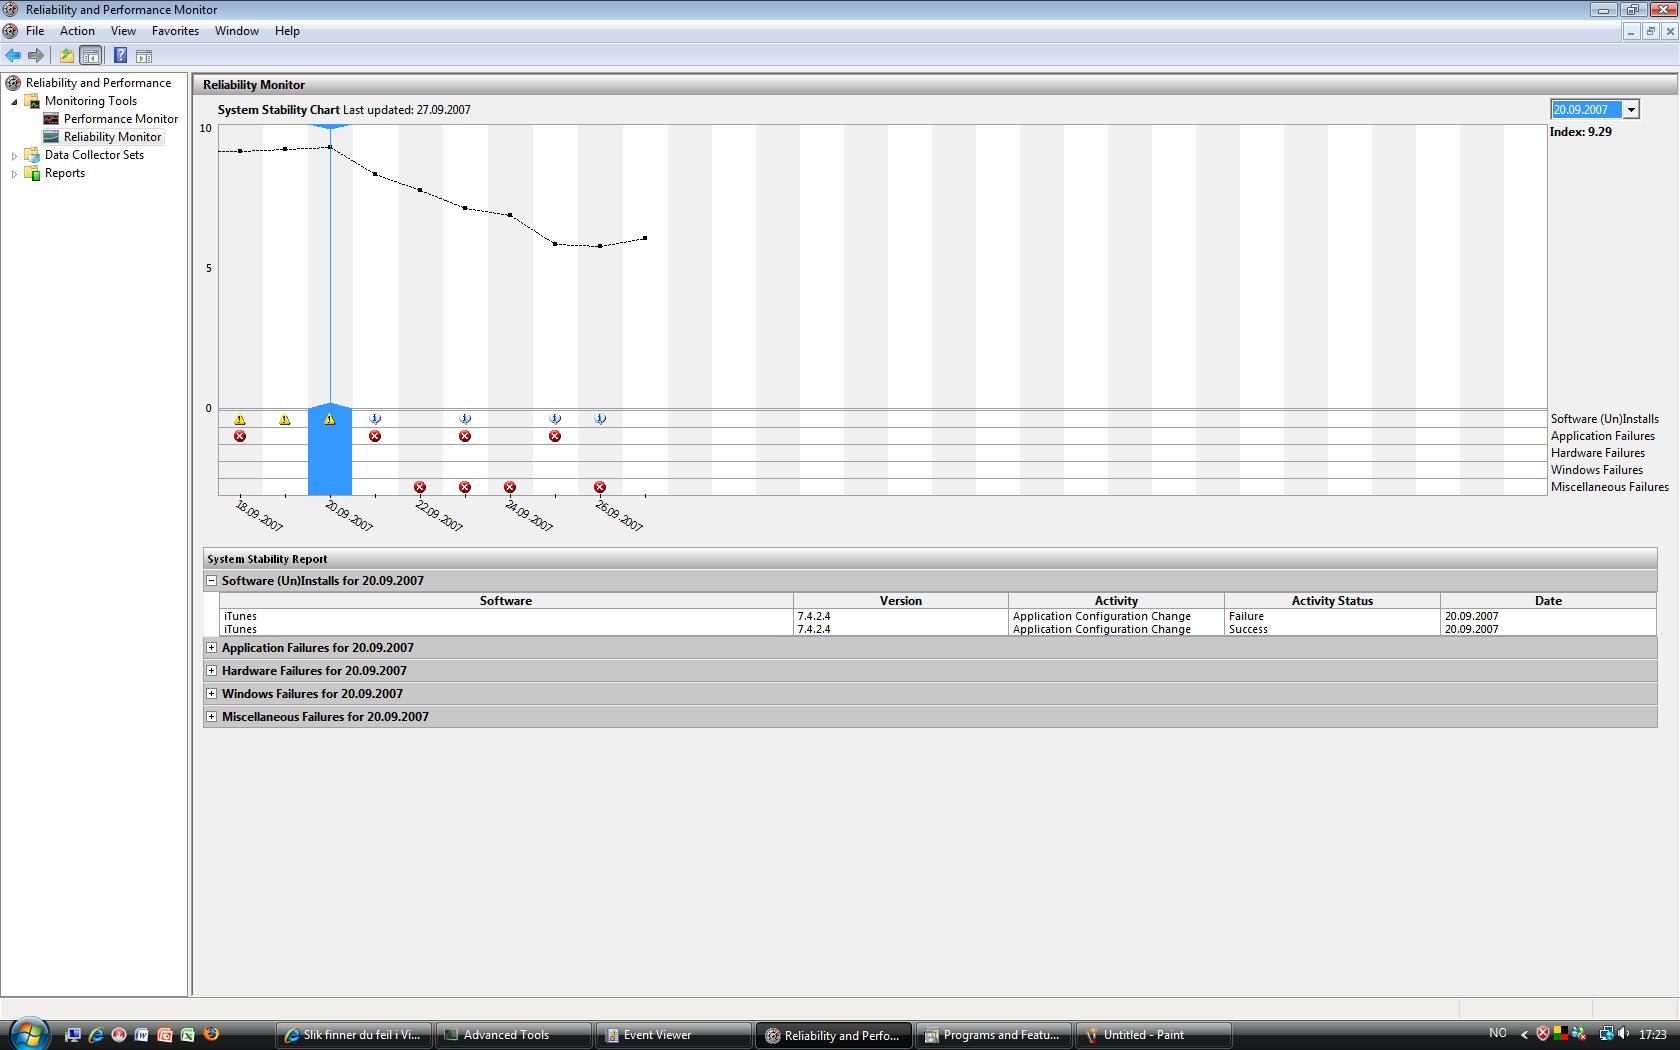Go back with the blue Back arrow
Image resolution: width=1680 pixels, height=1050 pixels.
[13, 56]
